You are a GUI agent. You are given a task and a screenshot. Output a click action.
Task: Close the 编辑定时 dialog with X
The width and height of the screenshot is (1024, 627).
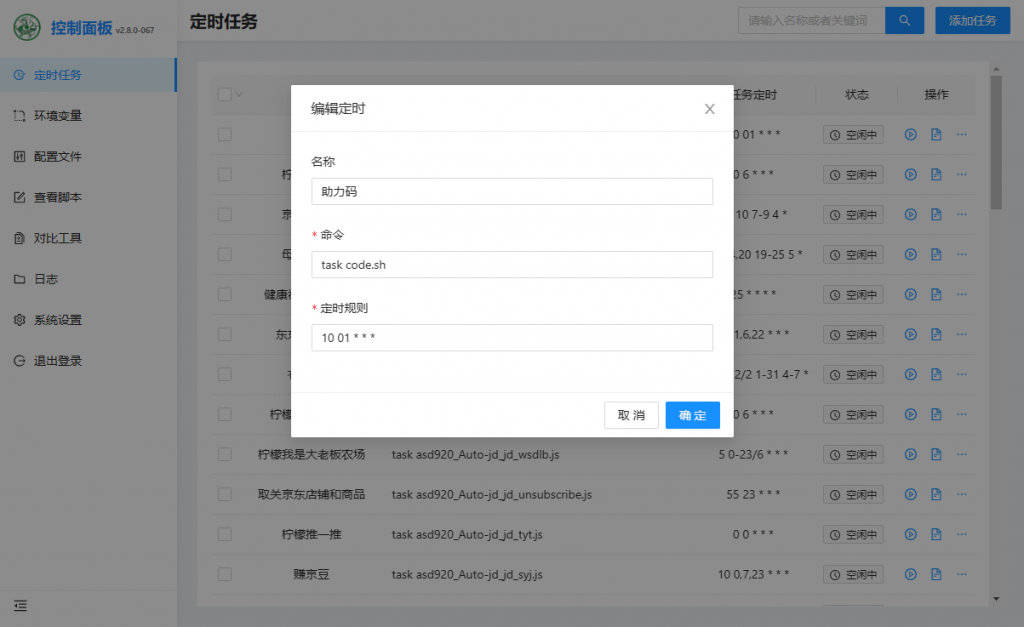click(x=709, y=109)
